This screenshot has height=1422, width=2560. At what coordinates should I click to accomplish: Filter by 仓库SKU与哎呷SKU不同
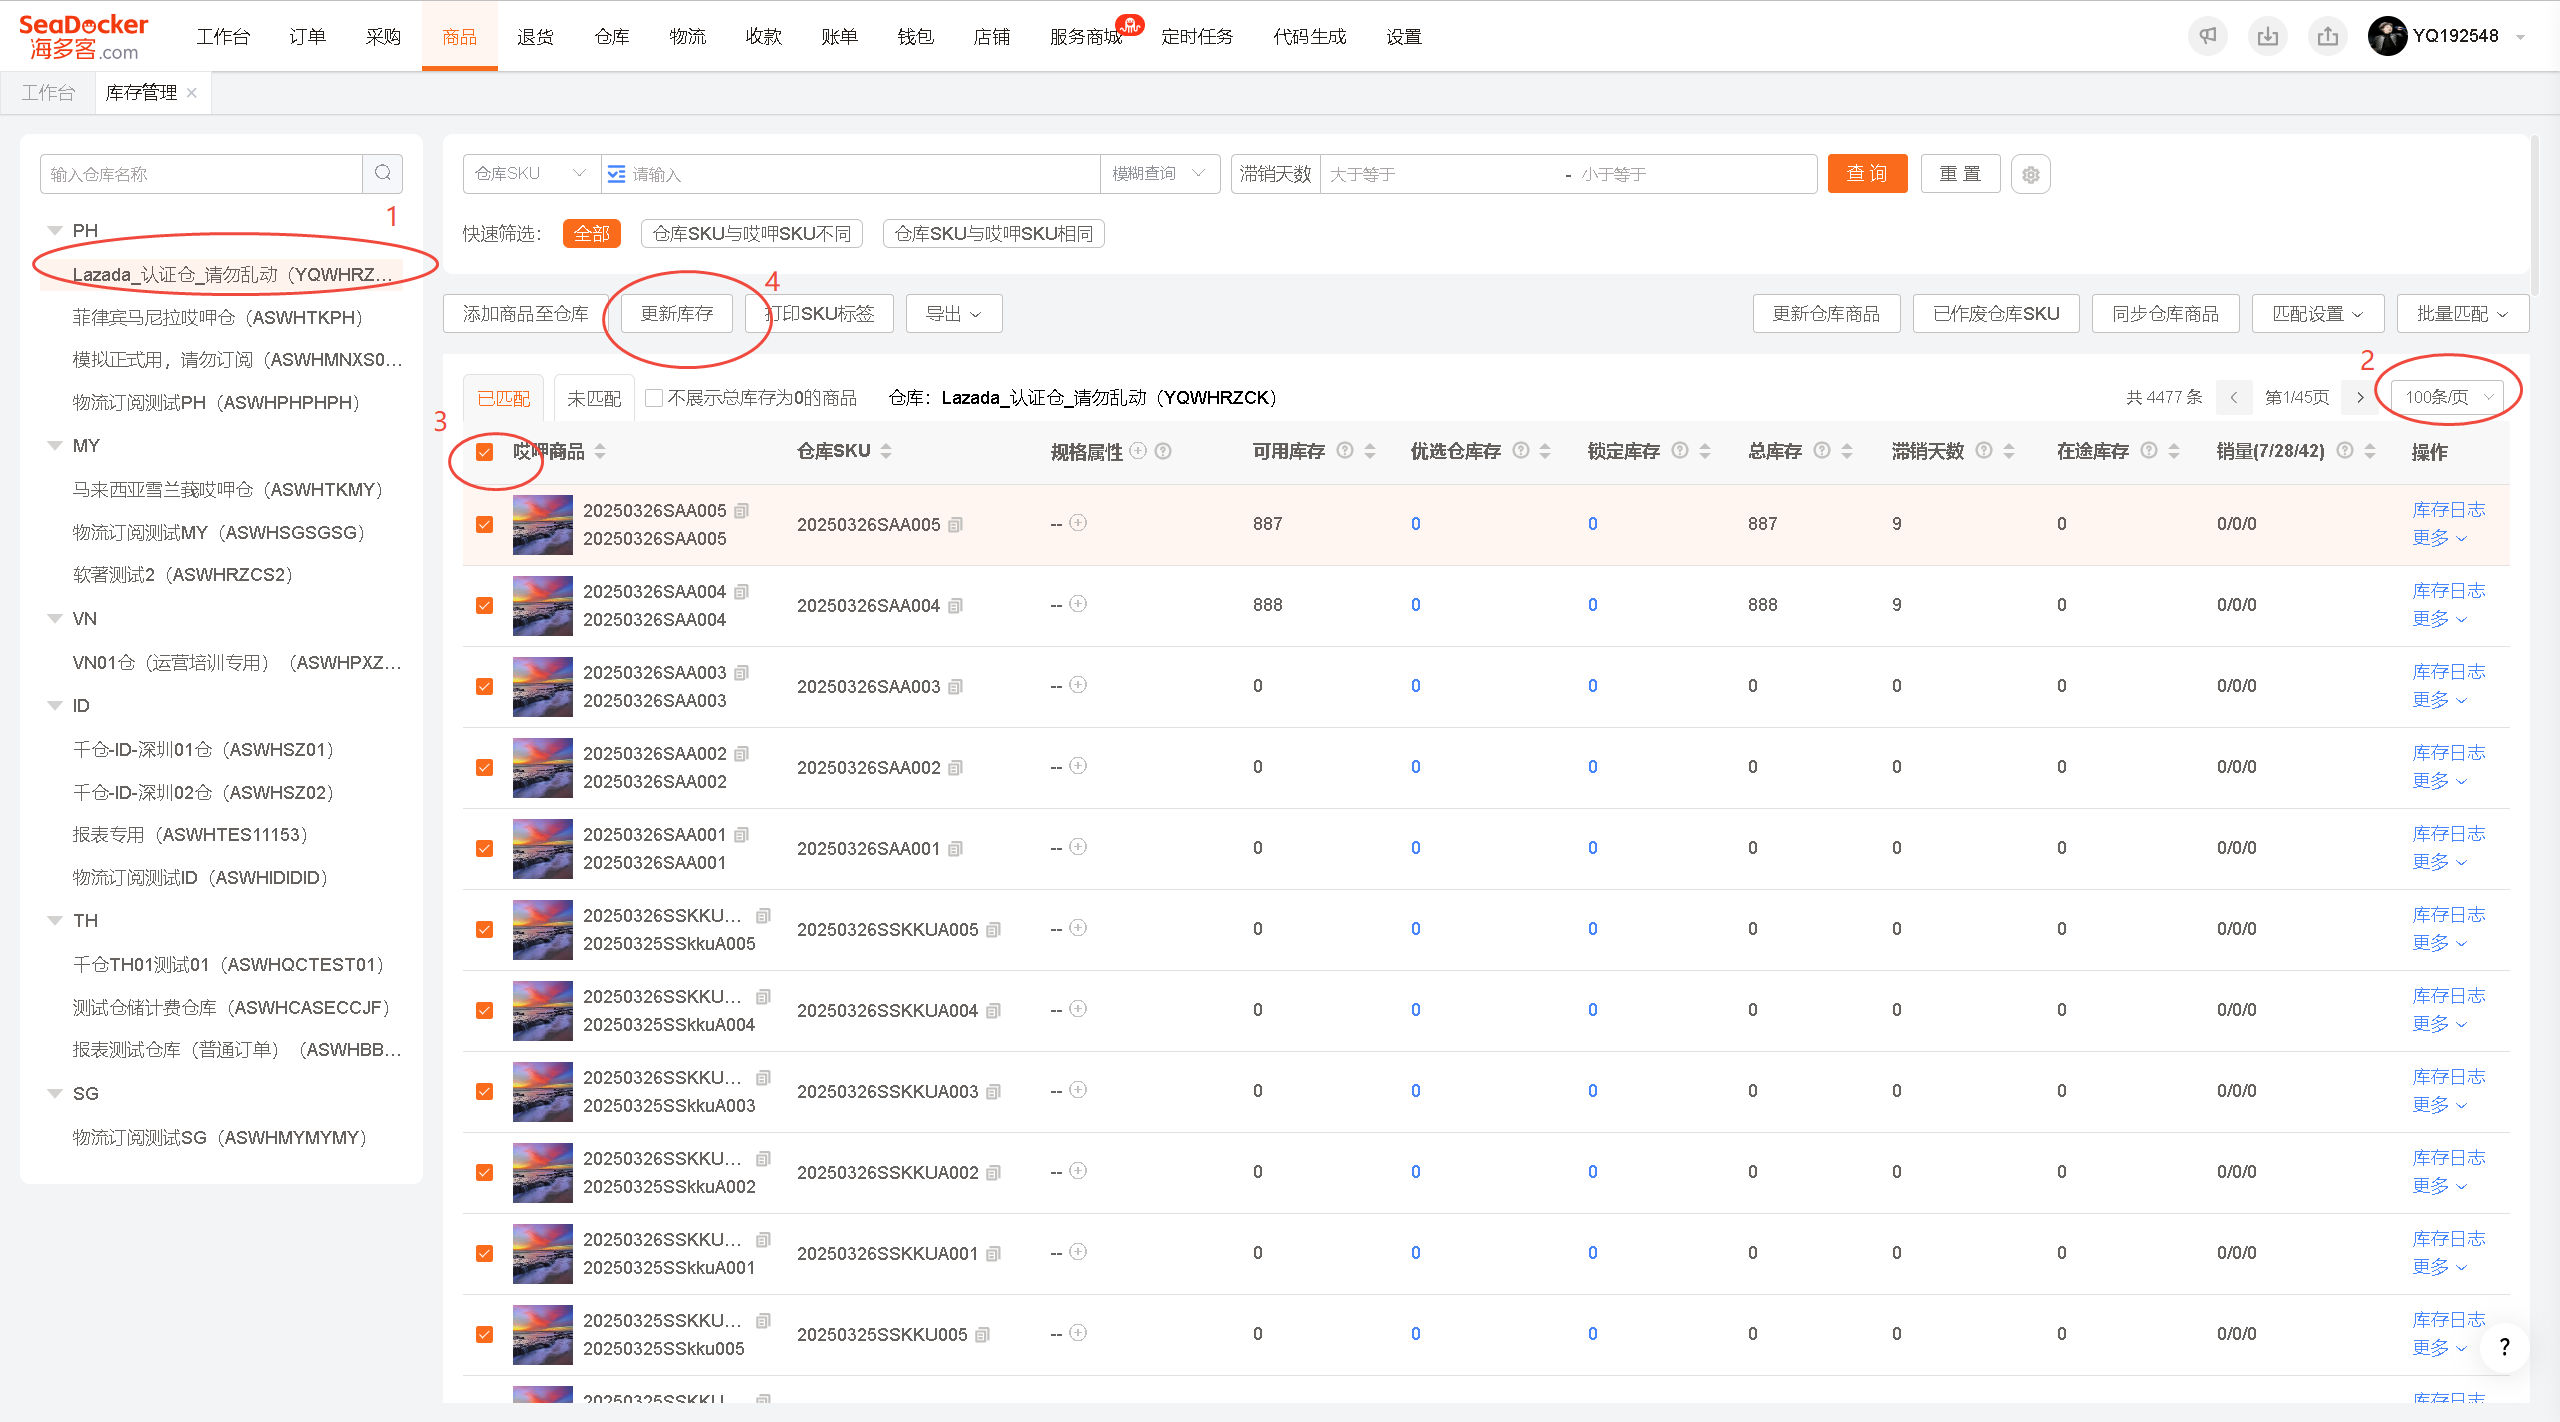(751, 234)
